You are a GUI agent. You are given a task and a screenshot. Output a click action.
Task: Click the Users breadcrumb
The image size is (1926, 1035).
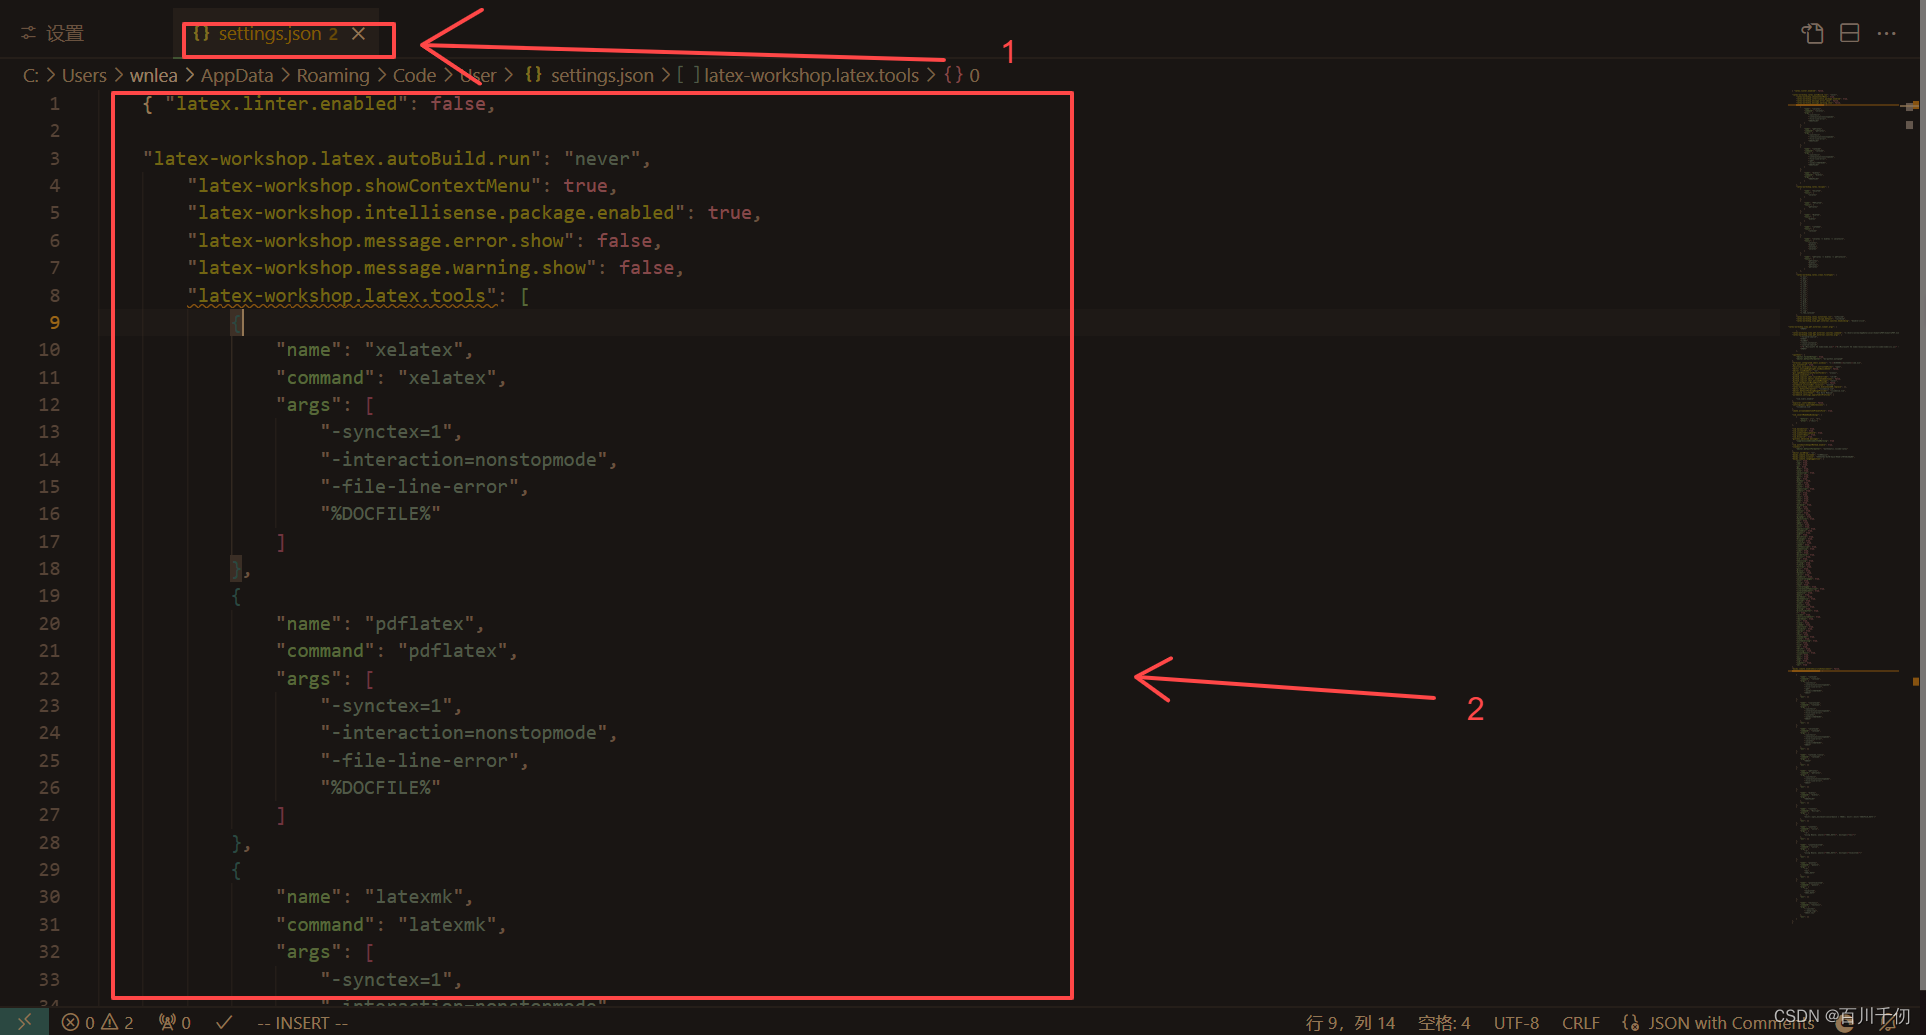pyautogui.click(x=84, y=75)
